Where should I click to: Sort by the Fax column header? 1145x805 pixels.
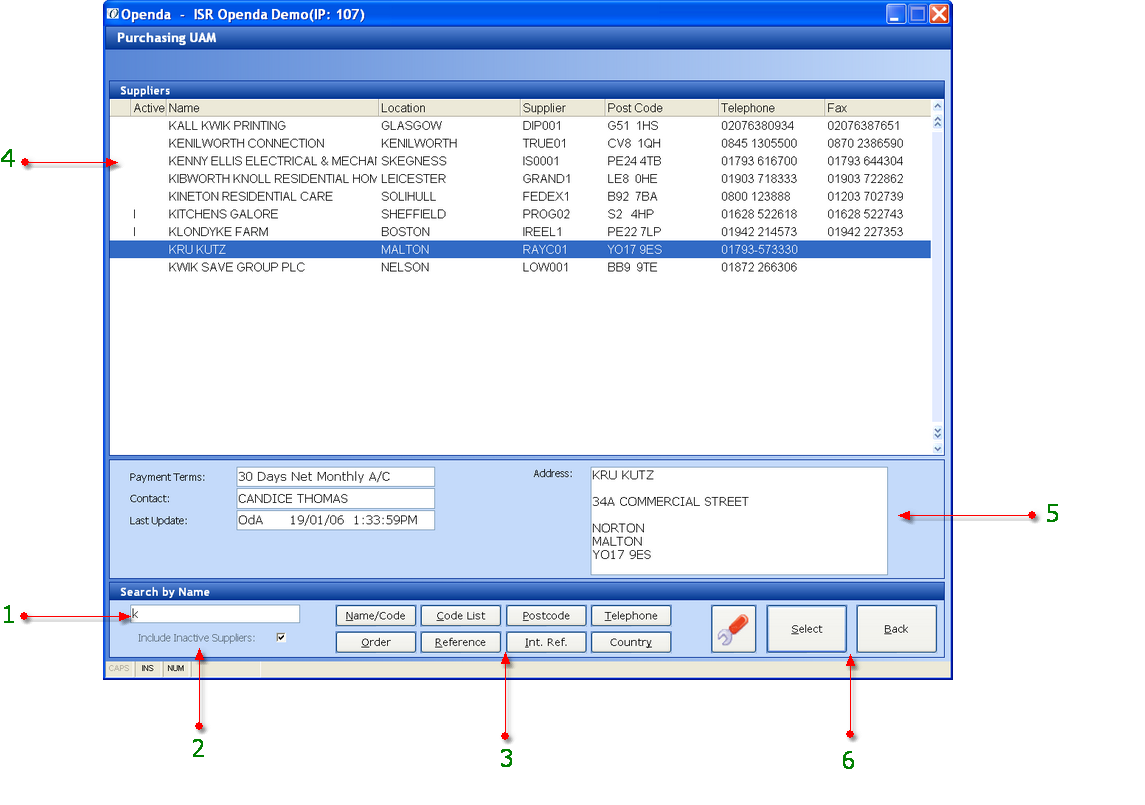[878, 108]
